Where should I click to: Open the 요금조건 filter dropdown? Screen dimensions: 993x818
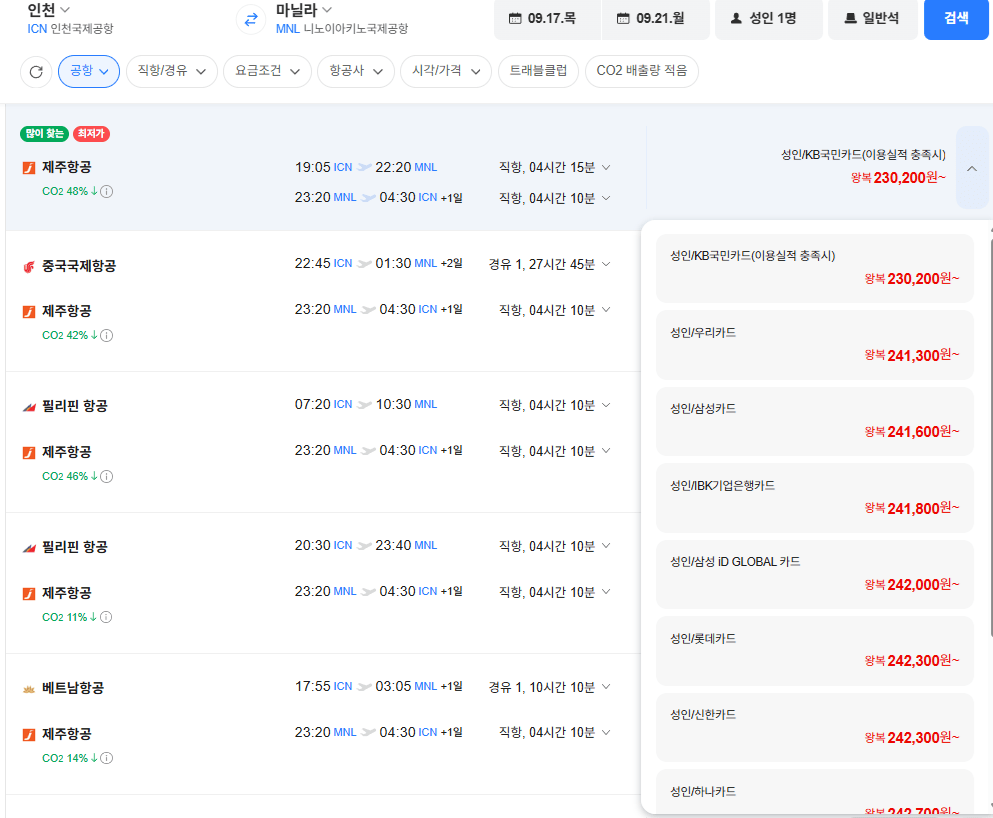pyautogui.click(x=267, y=71)
